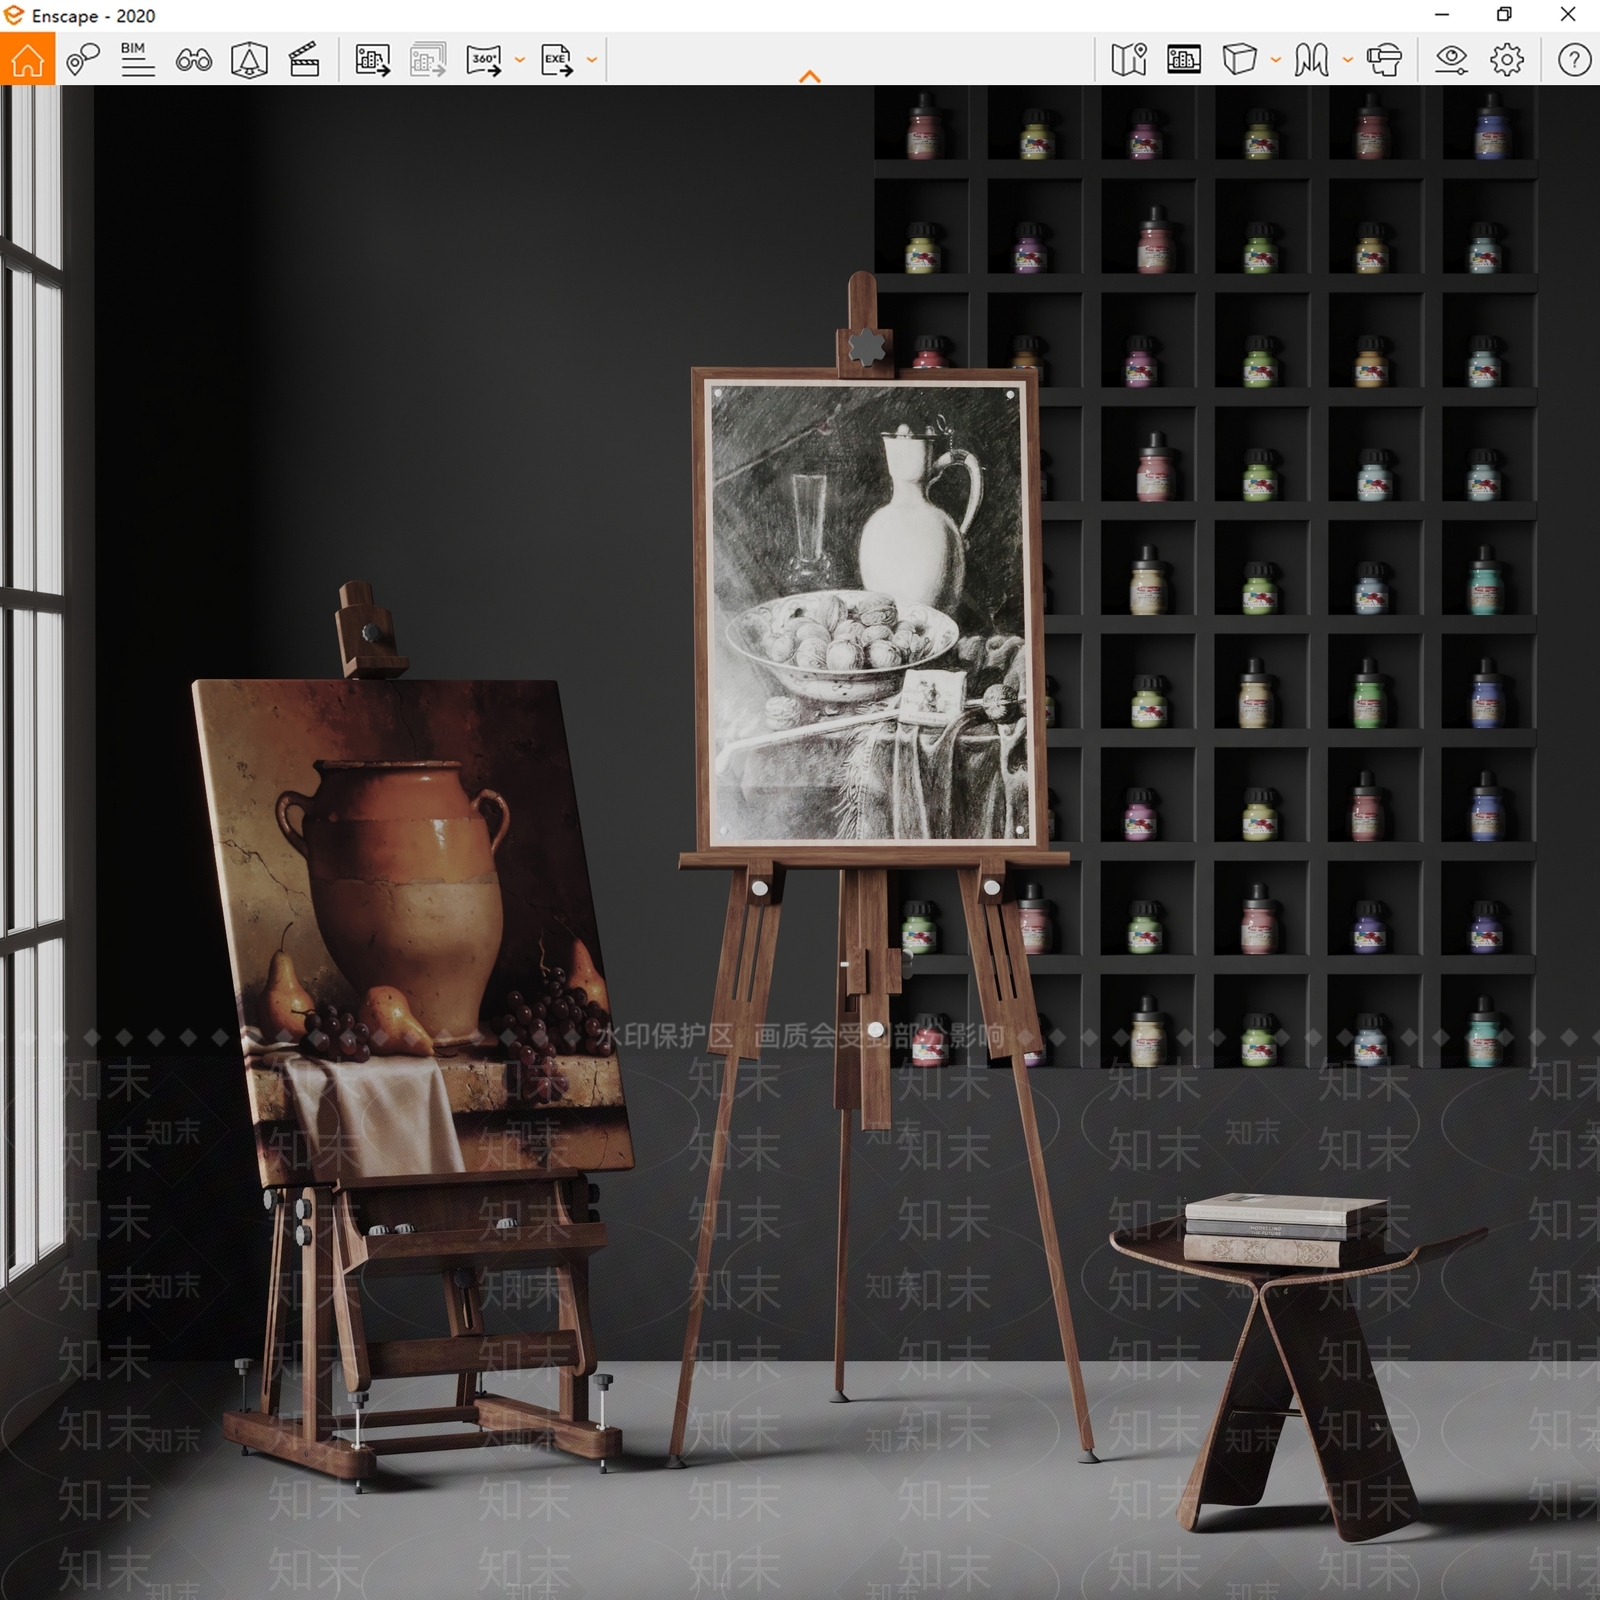Expand the EXE export dropdown arrow
Screen dimensions: 1600x1600
[592, 60]
